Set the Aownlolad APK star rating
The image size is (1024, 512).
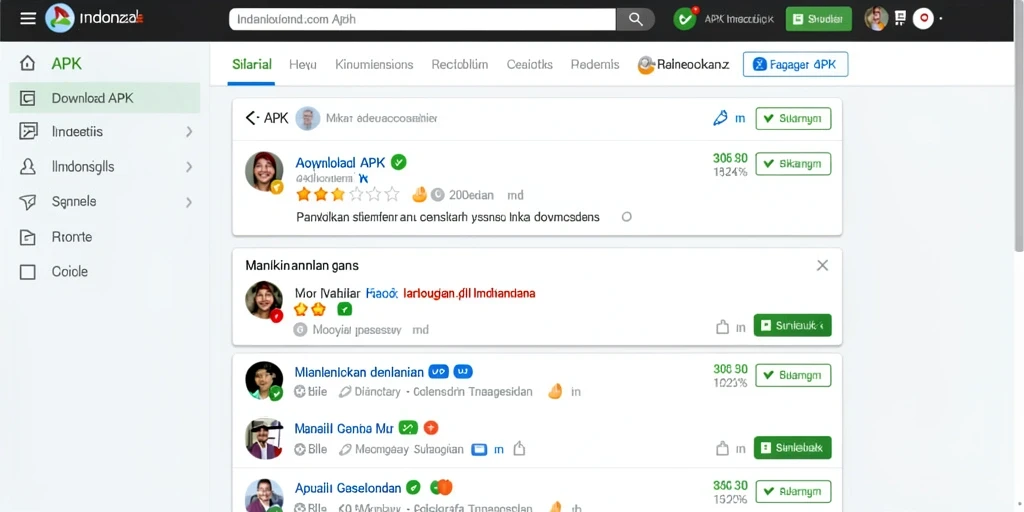[347, 194]
